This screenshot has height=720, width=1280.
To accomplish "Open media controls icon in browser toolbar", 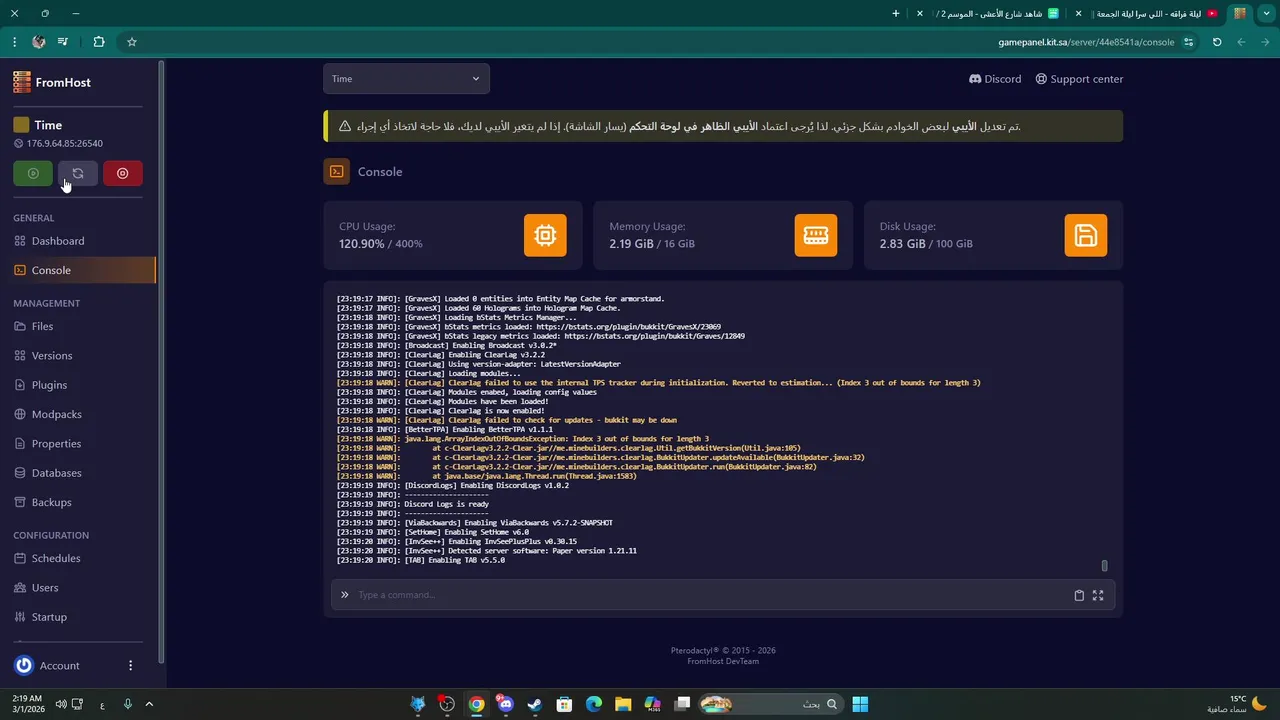I will click(63, 42).
